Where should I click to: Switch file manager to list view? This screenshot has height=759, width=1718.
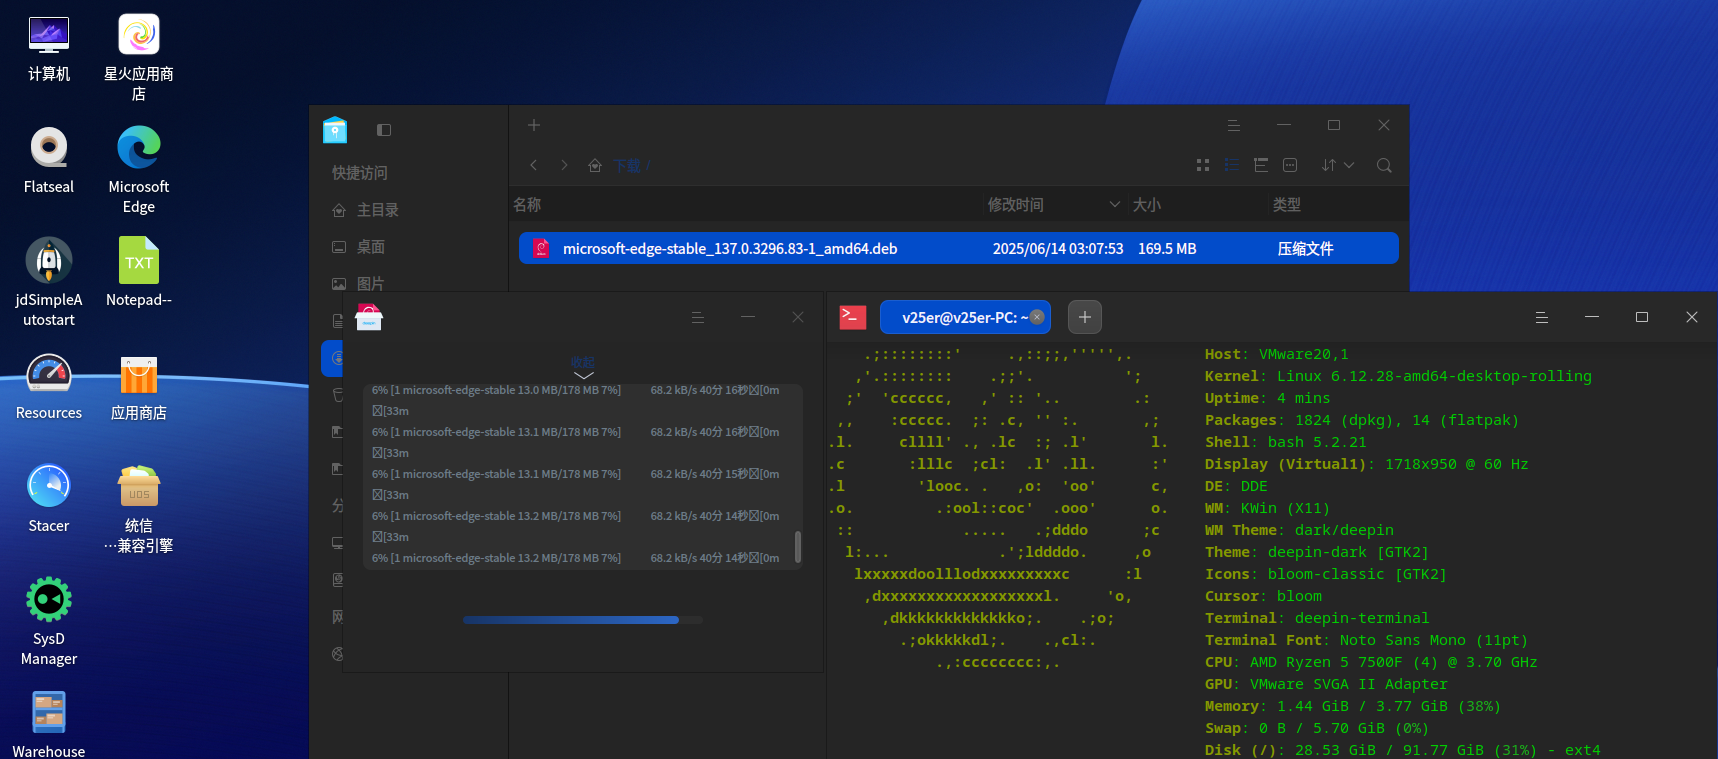tap(1232, 165)
